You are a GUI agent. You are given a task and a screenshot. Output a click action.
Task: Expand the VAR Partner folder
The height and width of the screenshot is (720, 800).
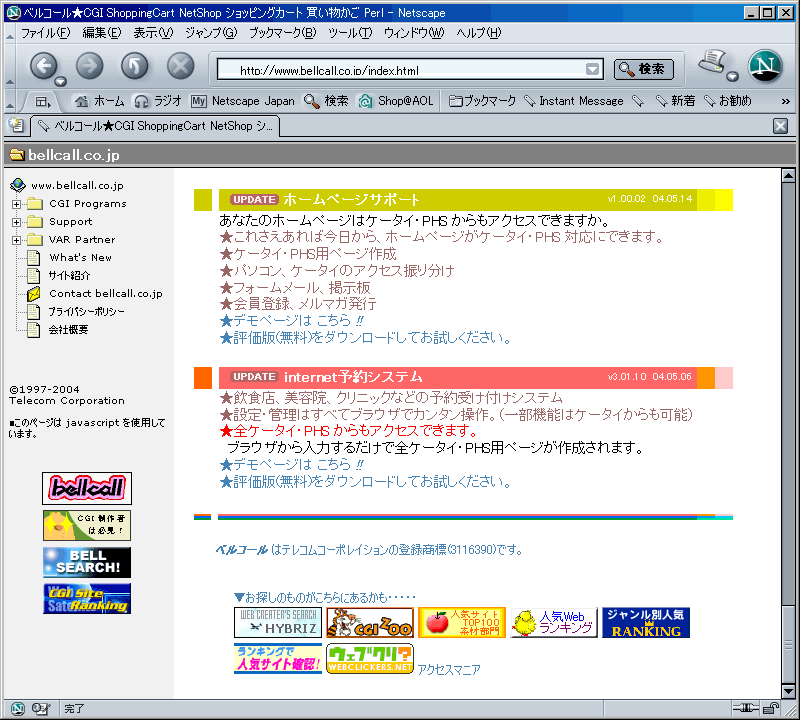(x=16, y=240)
